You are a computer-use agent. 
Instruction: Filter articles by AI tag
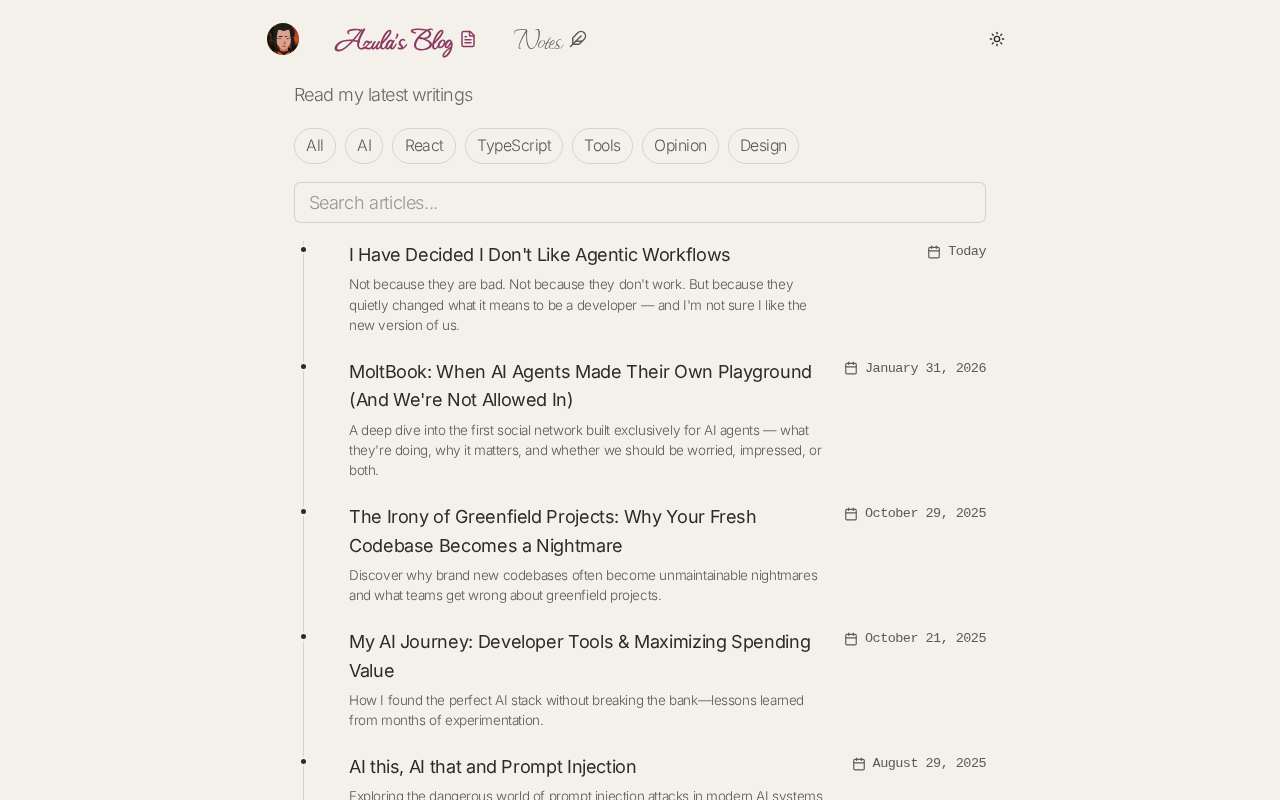click(364, 146)
